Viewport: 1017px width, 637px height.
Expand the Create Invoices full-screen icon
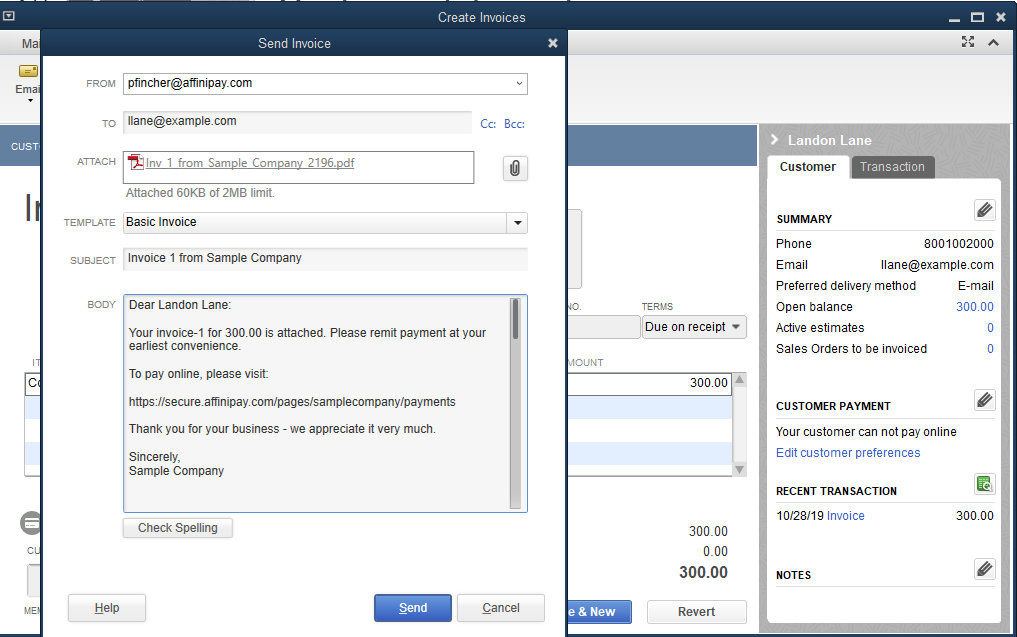click(x=967, y=42)
